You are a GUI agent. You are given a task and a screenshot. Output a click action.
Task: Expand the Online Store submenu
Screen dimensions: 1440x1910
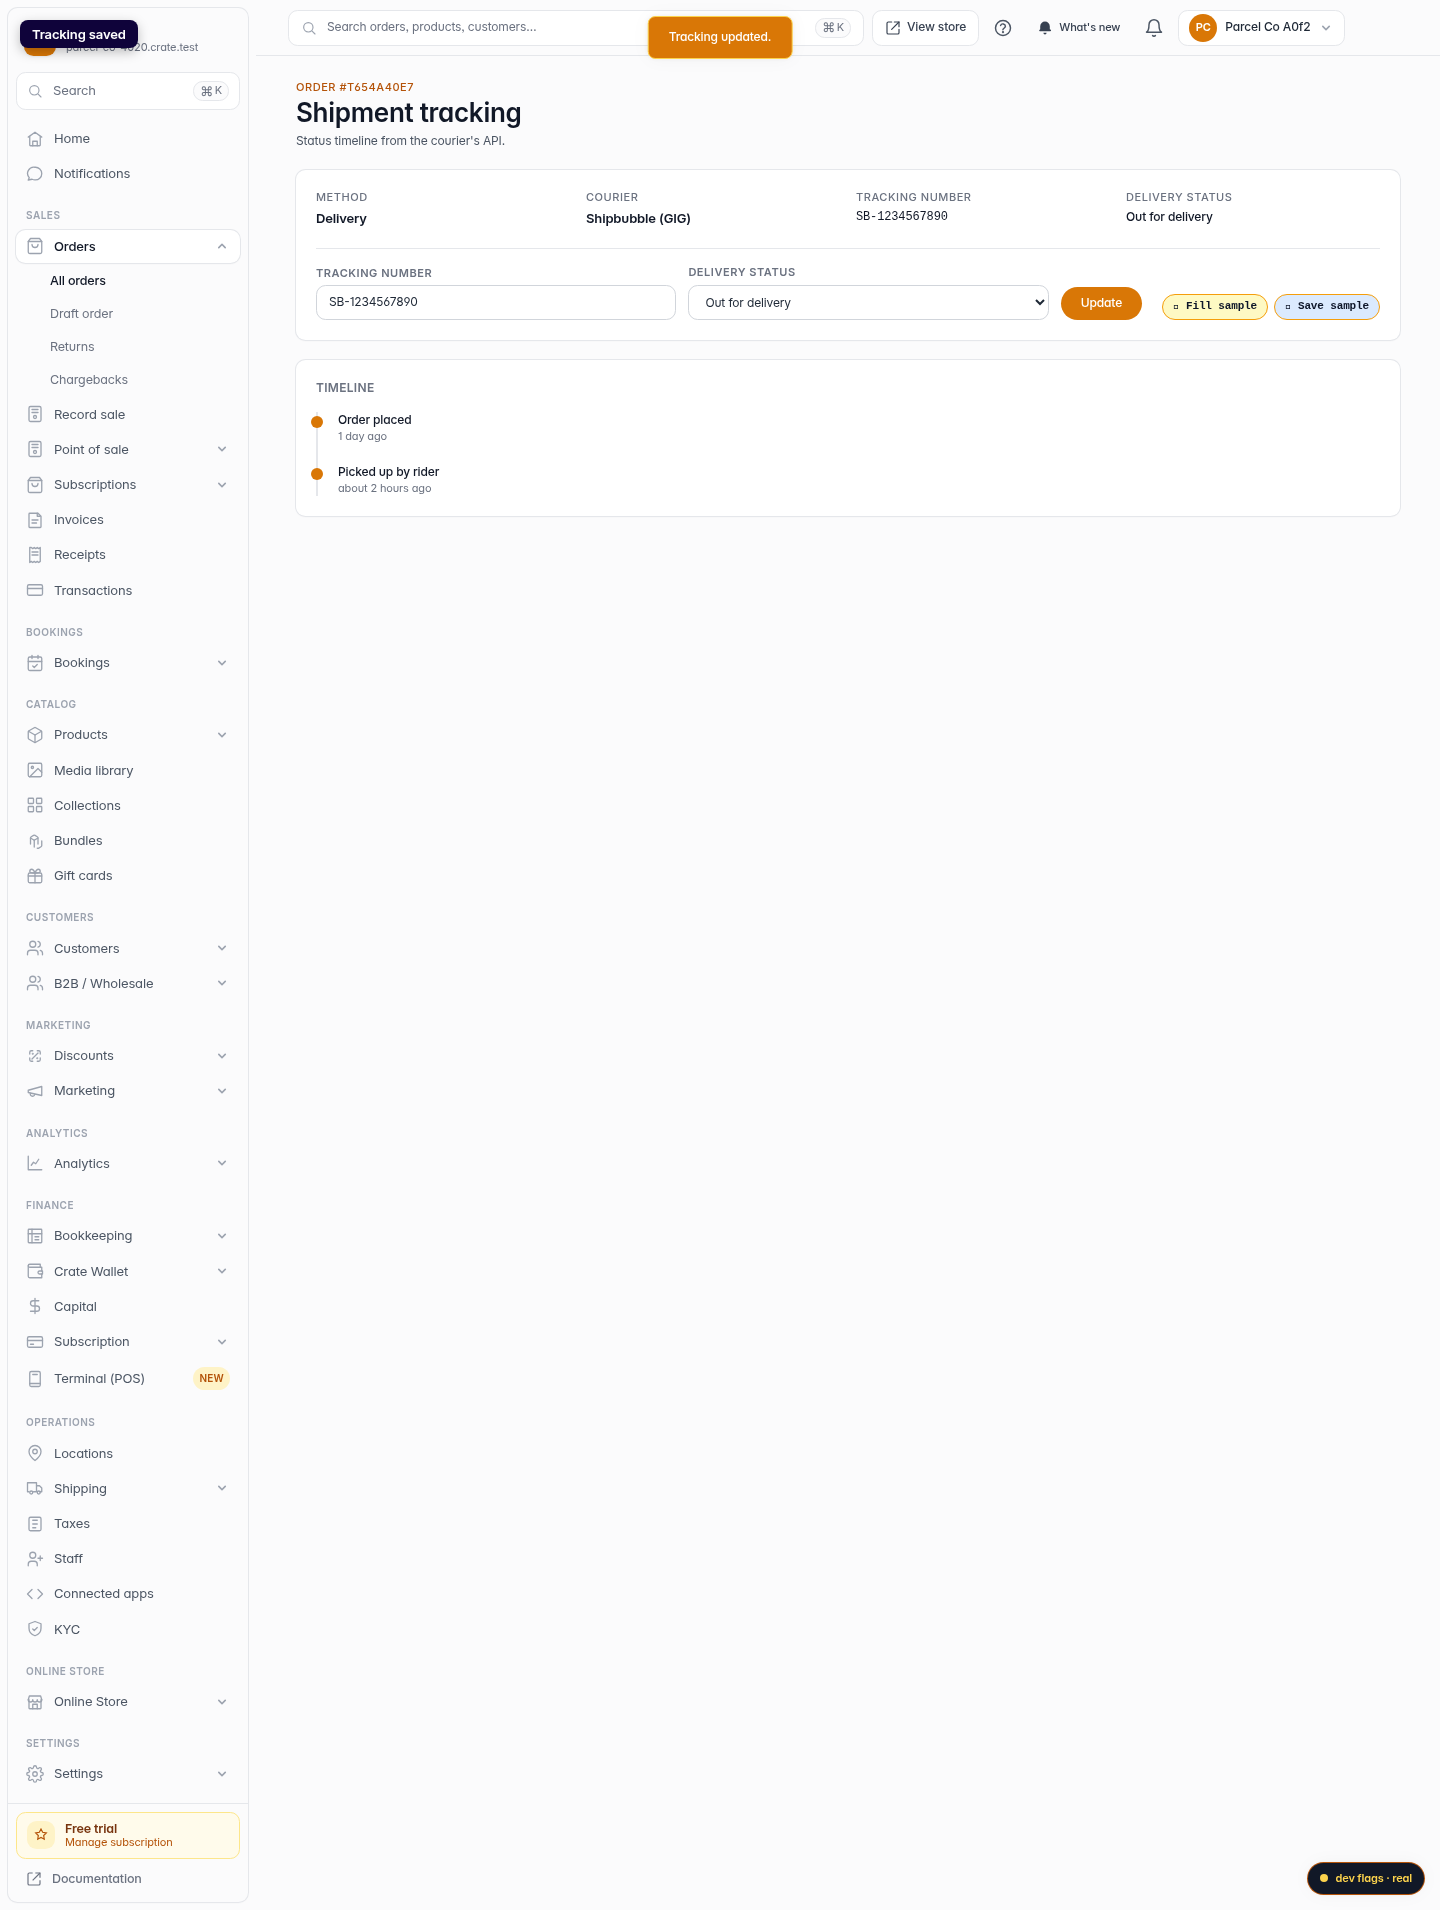[222, 1702]
